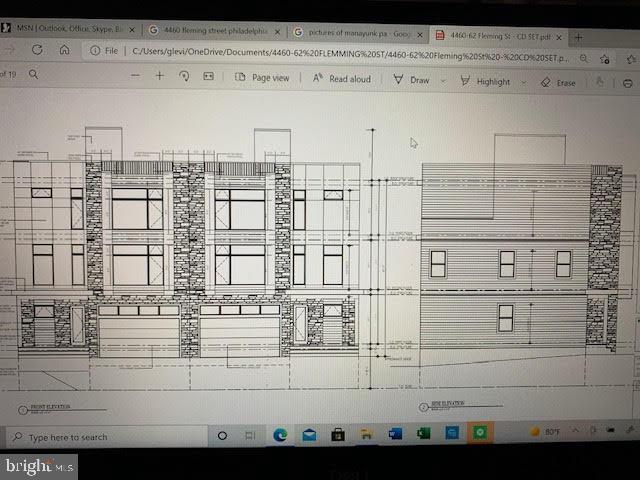Open 4460 fleming street philadelphia tab
This screenshot has width=640, height=480.
point(208,30)
